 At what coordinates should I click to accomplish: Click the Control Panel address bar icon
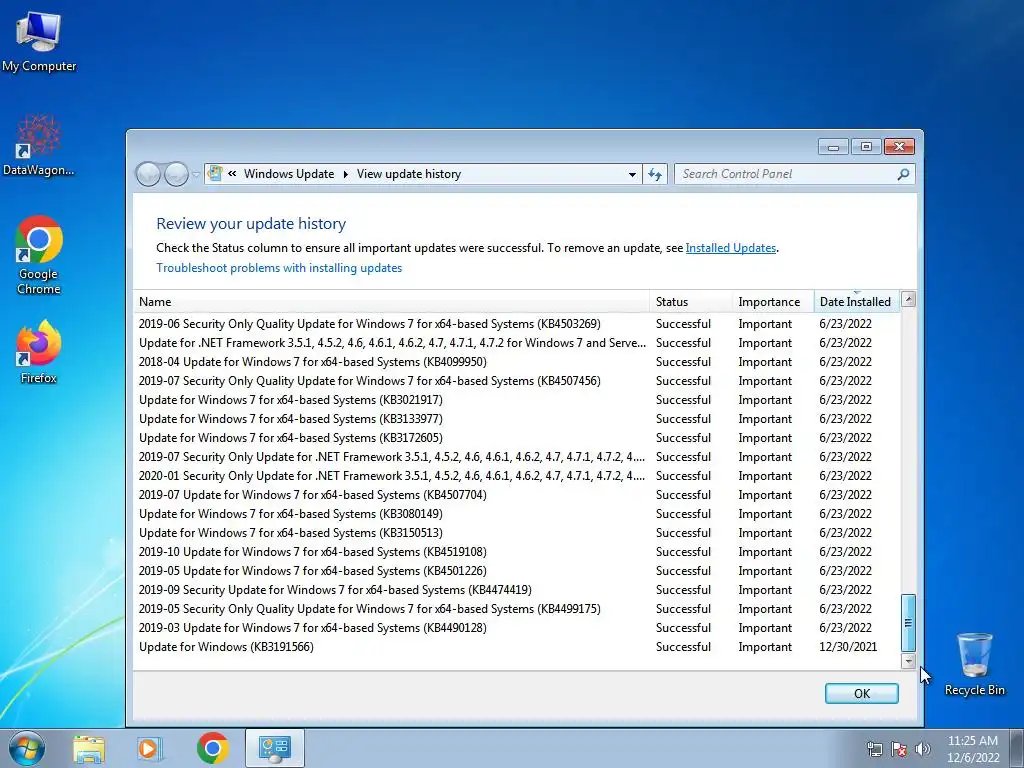pos(214,174)
